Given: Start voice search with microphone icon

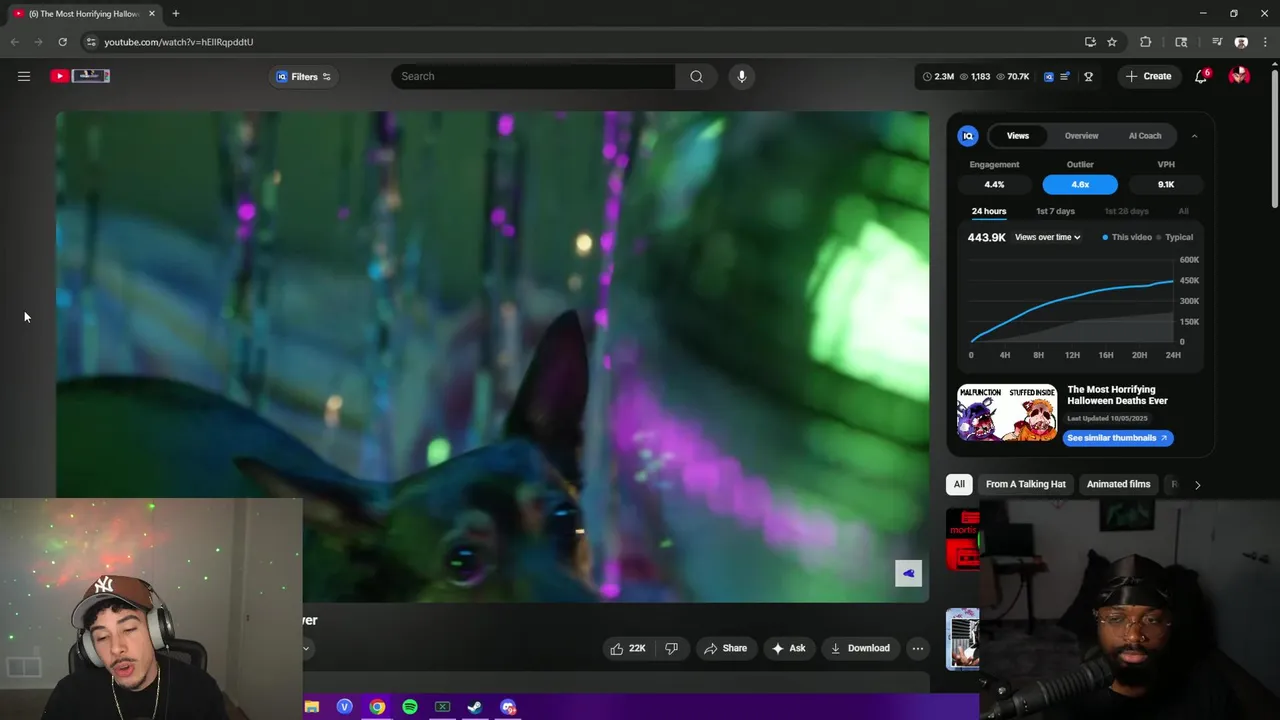Looking at the screenshot, I should pos(741,77).
